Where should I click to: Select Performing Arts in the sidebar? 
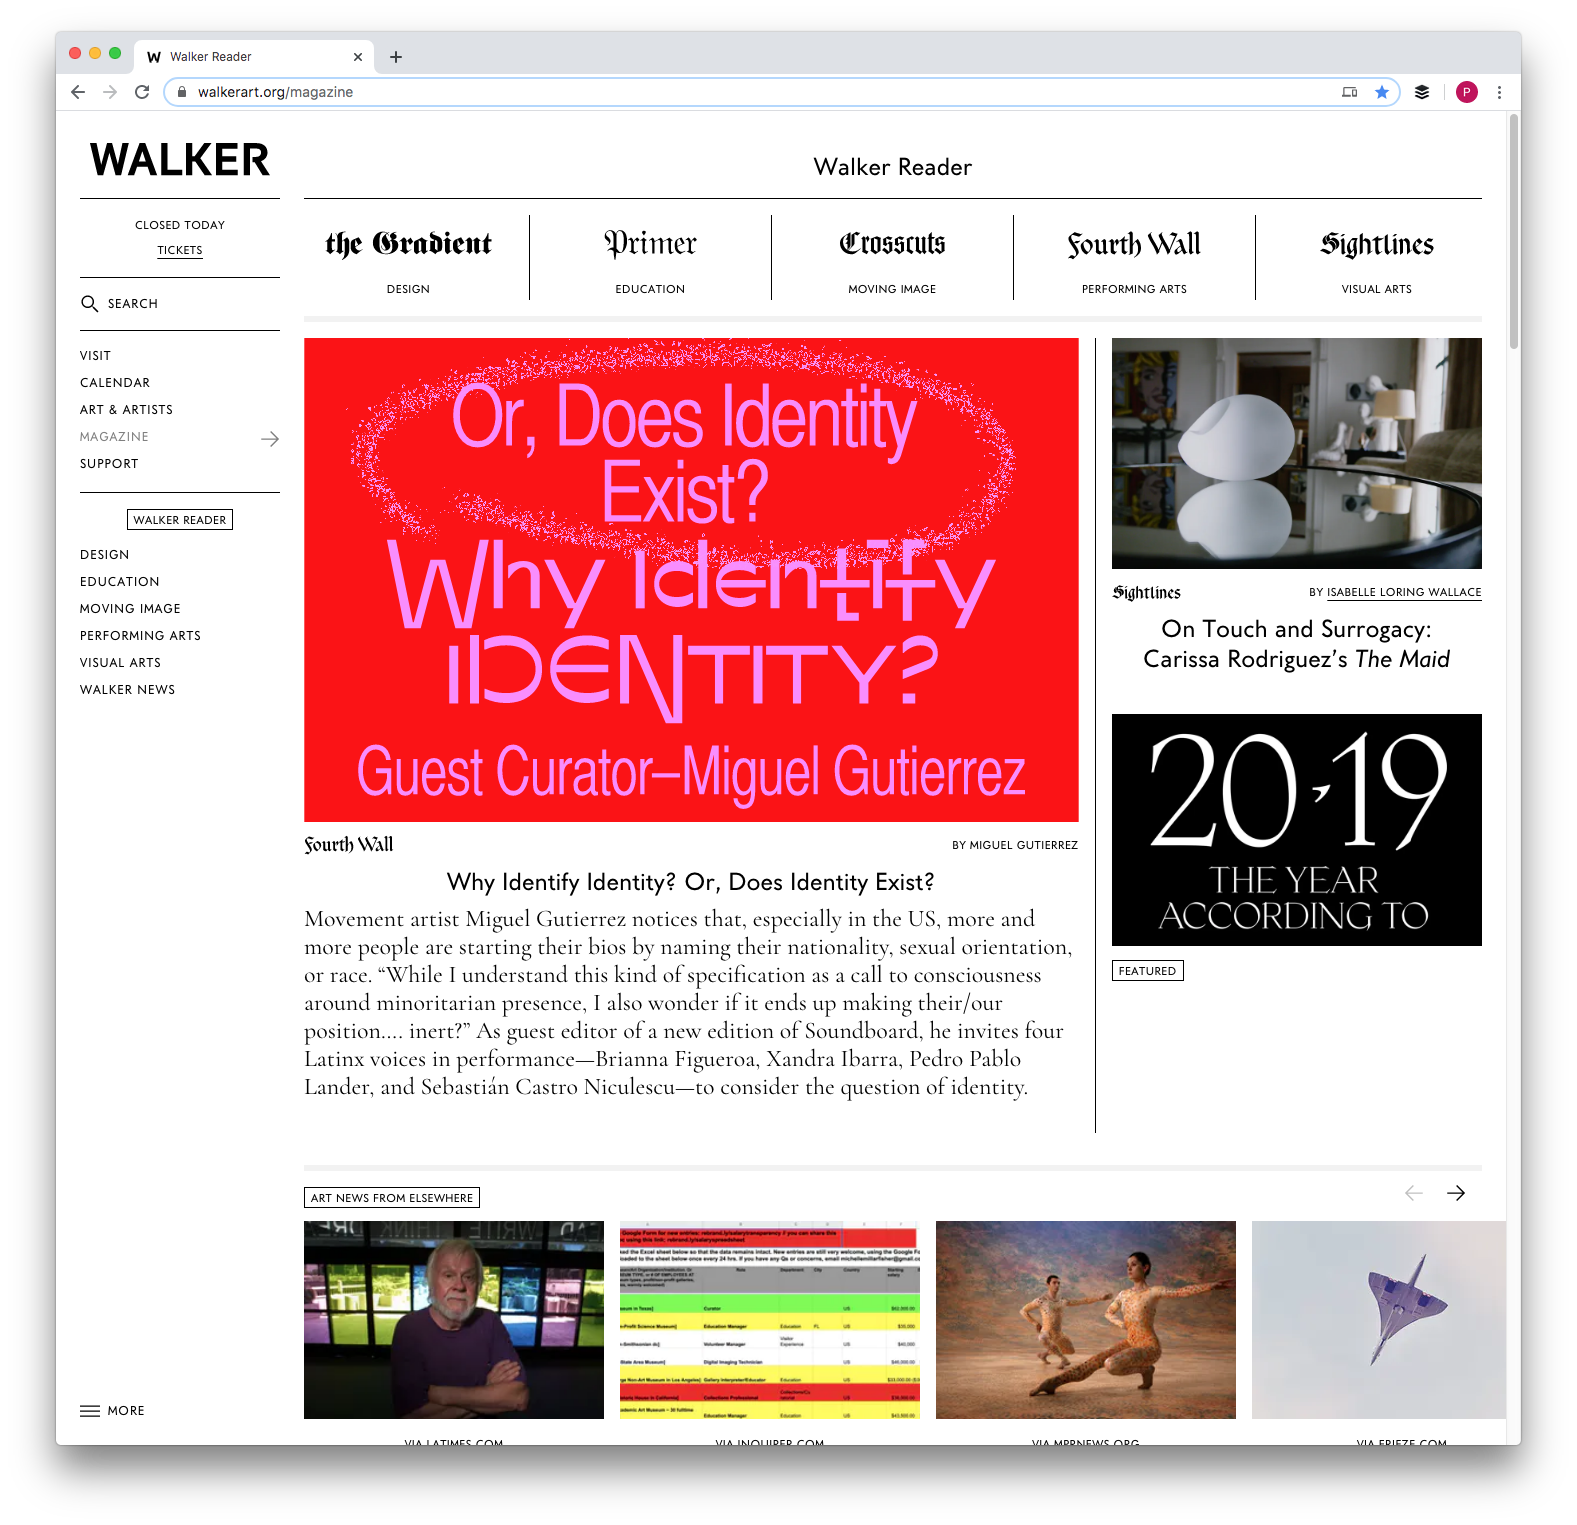tap(141, 636)
